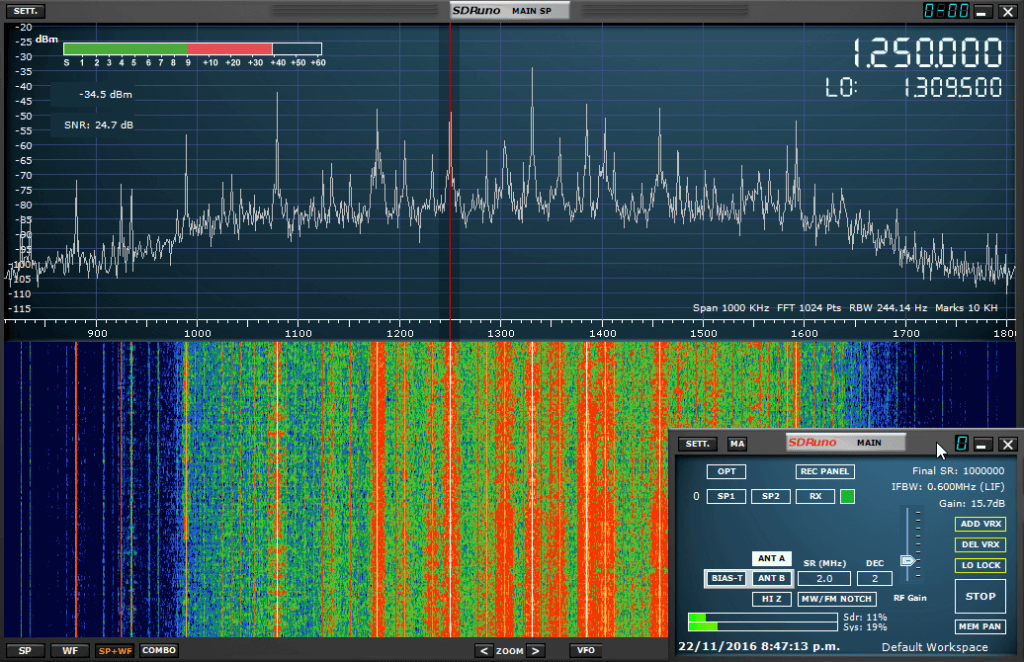Click the ADD VRX button
Viewport: 1024px width, 662px height.
point(980,524)
